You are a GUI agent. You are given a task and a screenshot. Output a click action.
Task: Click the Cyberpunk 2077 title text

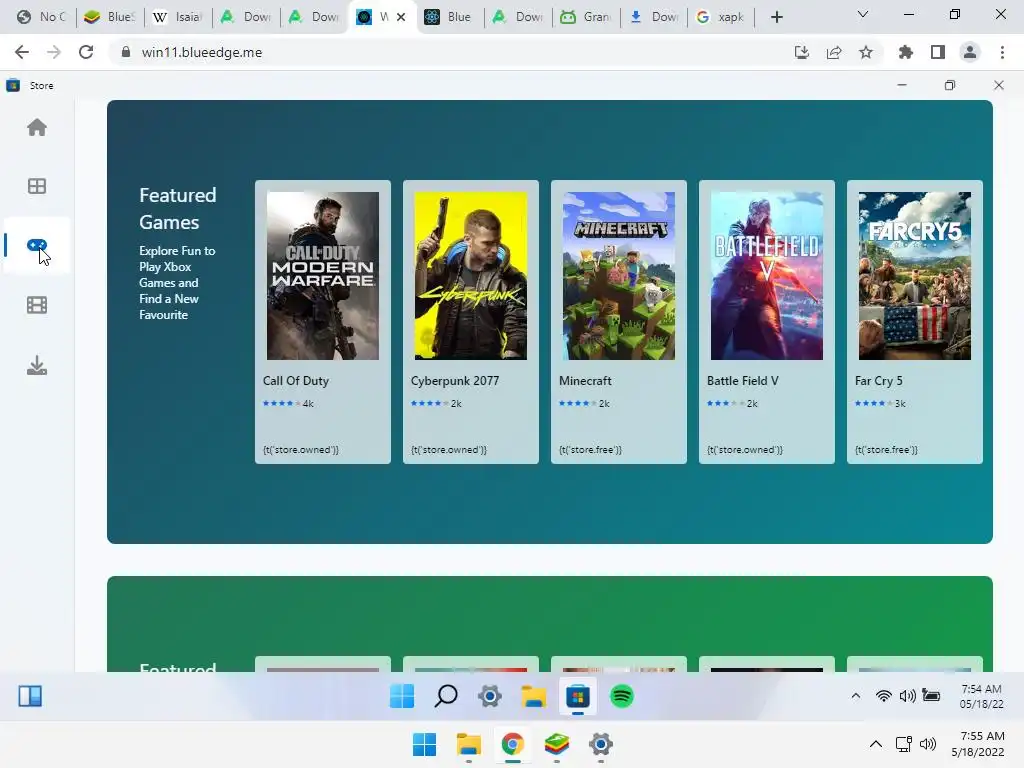tap(455, 381)
